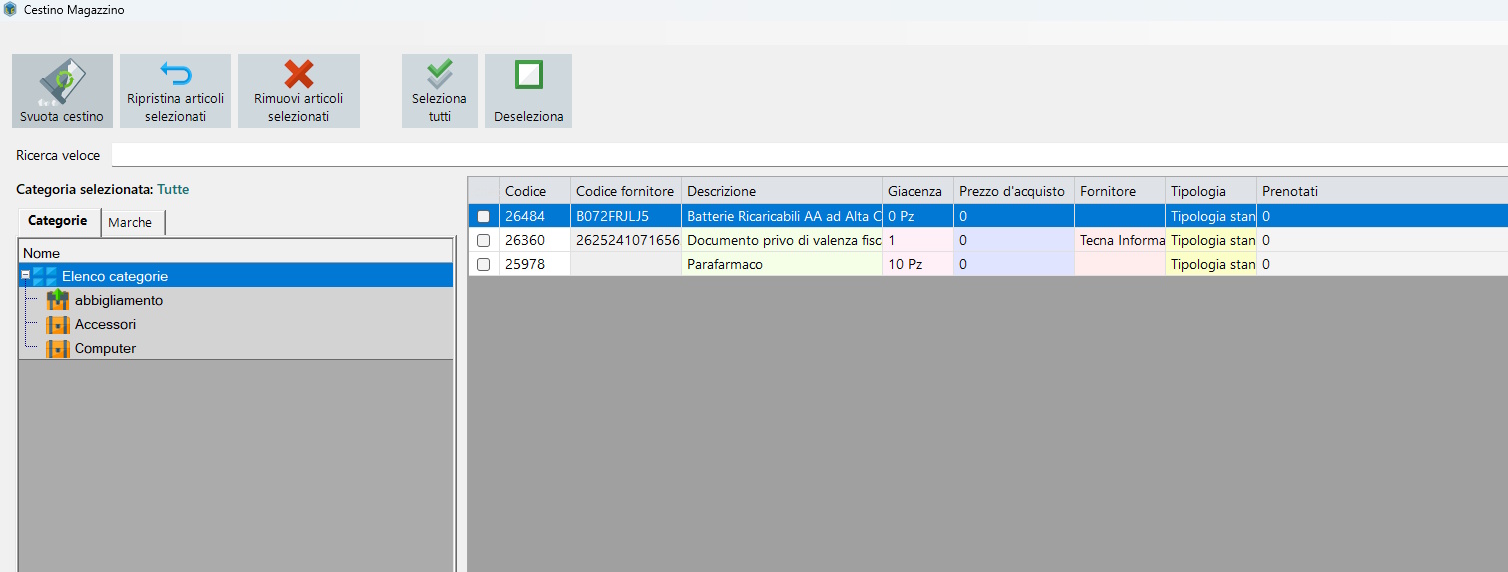
Task: Click the grid's top-left row selector header
Action: coord(484,191)
